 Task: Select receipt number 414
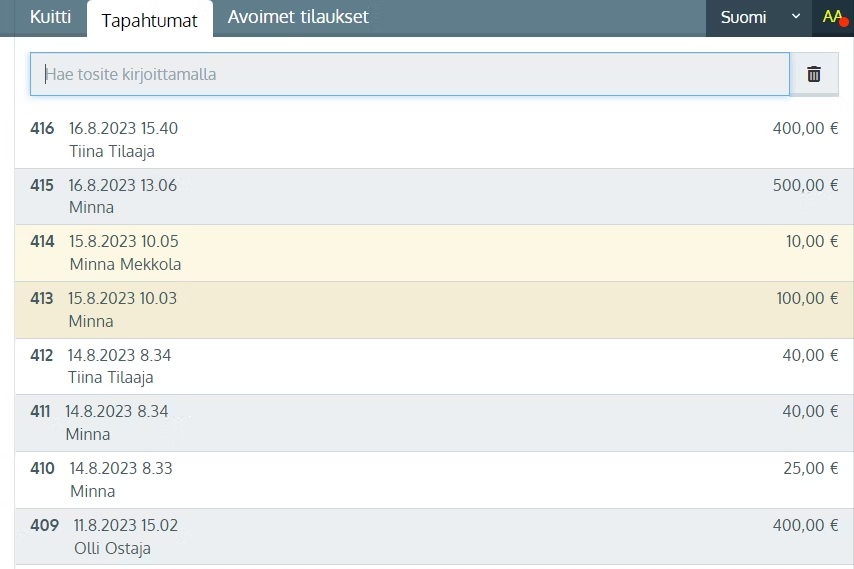pyautogui.click(x=42, y=241)
